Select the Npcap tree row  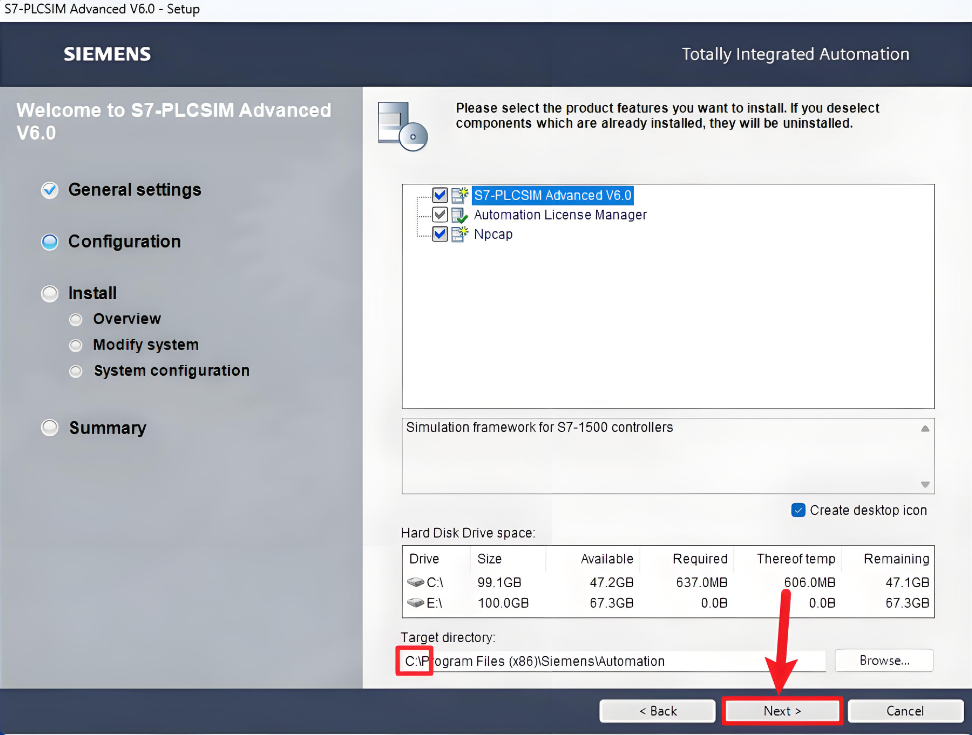493,234
